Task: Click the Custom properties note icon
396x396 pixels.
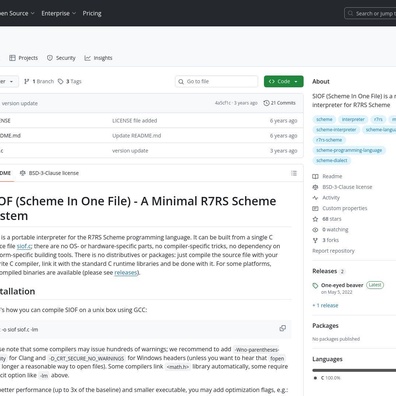Action: (x=315, y=208)
